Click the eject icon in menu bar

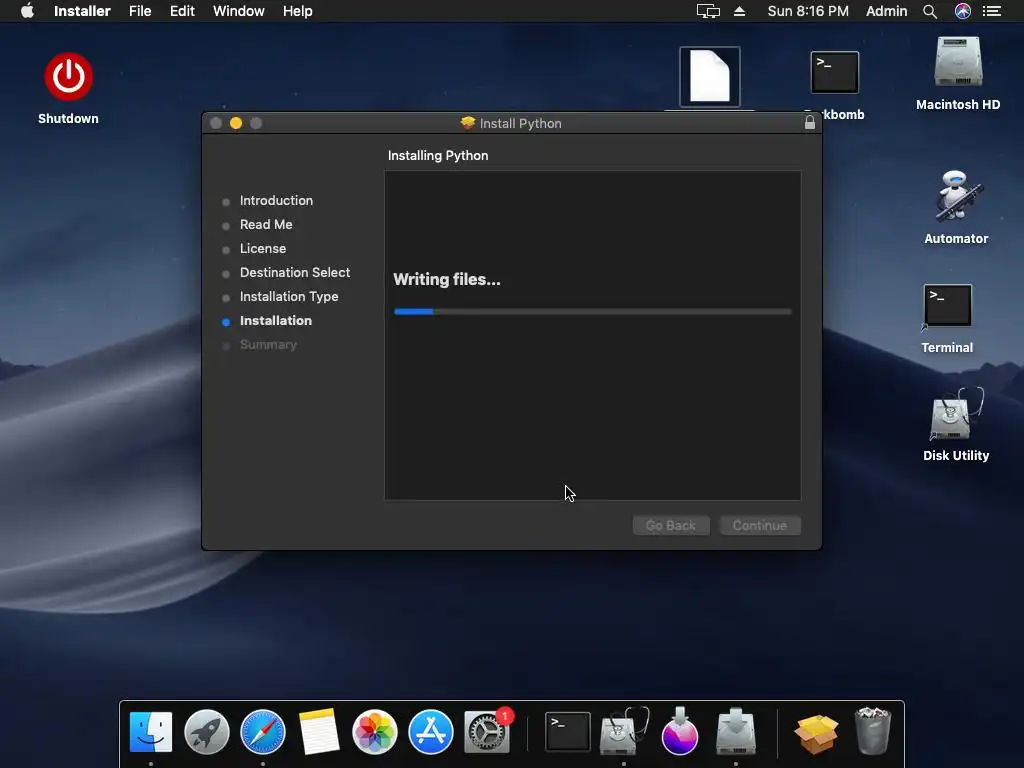[739, 11]
